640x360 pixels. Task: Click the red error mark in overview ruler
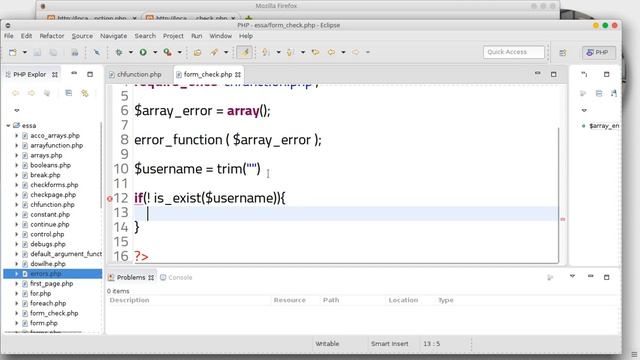click(x=563, y=219)
